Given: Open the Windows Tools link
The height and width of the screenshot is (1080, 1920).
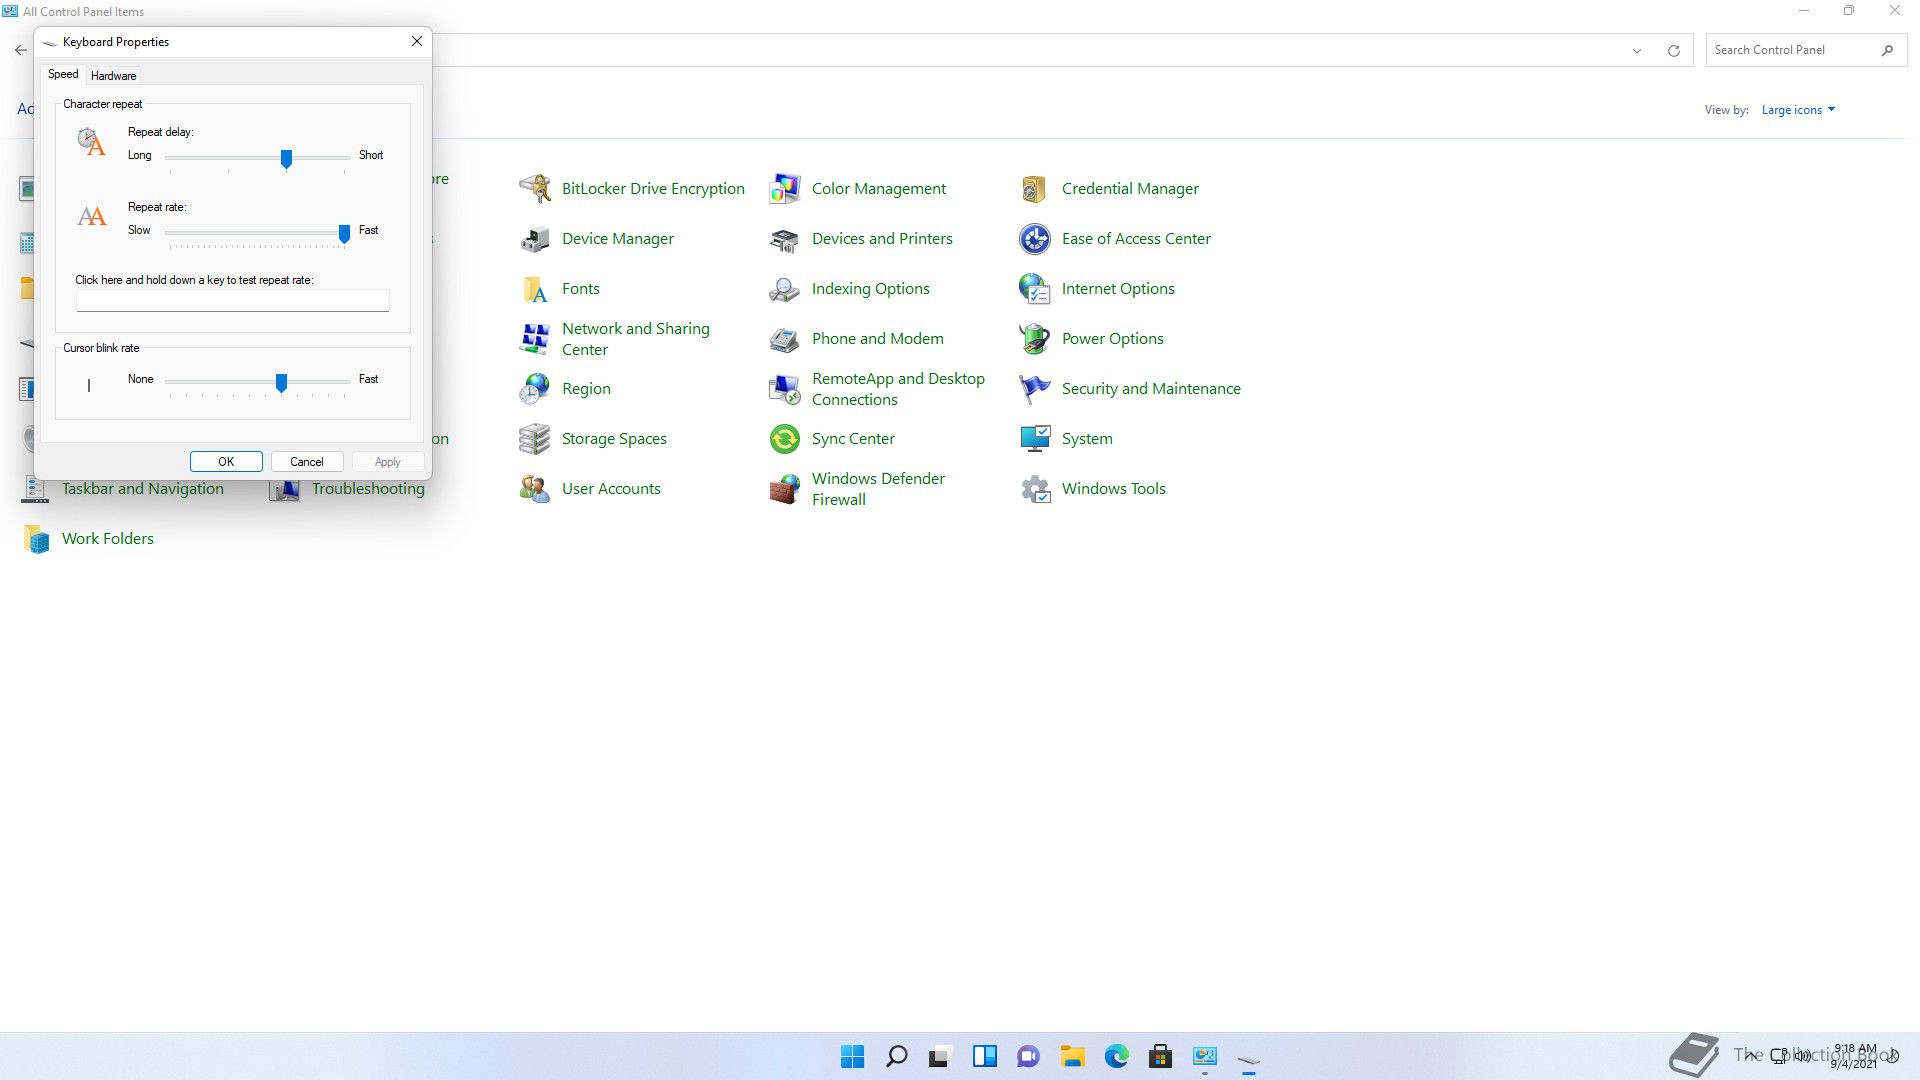Looking at the screenshot, I should click(x=1114, y=488).
